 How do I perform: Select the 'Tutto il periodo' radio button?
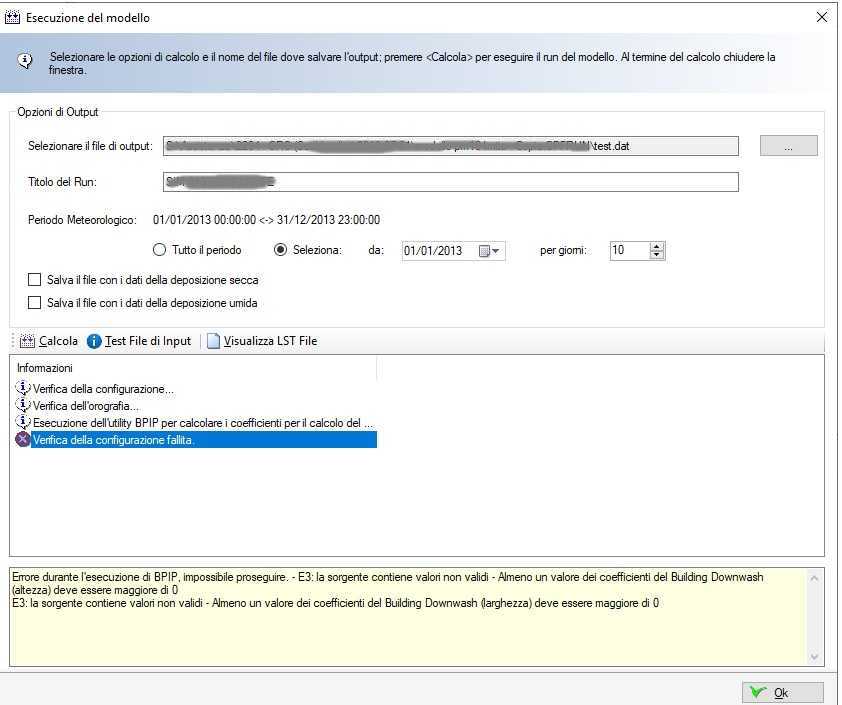click(x=159, y=250)
